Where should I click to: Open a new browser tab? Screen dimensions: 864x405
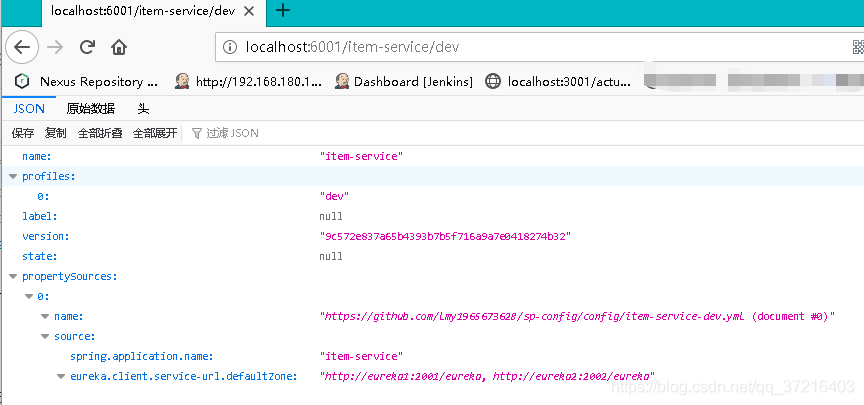coord(283,10)
